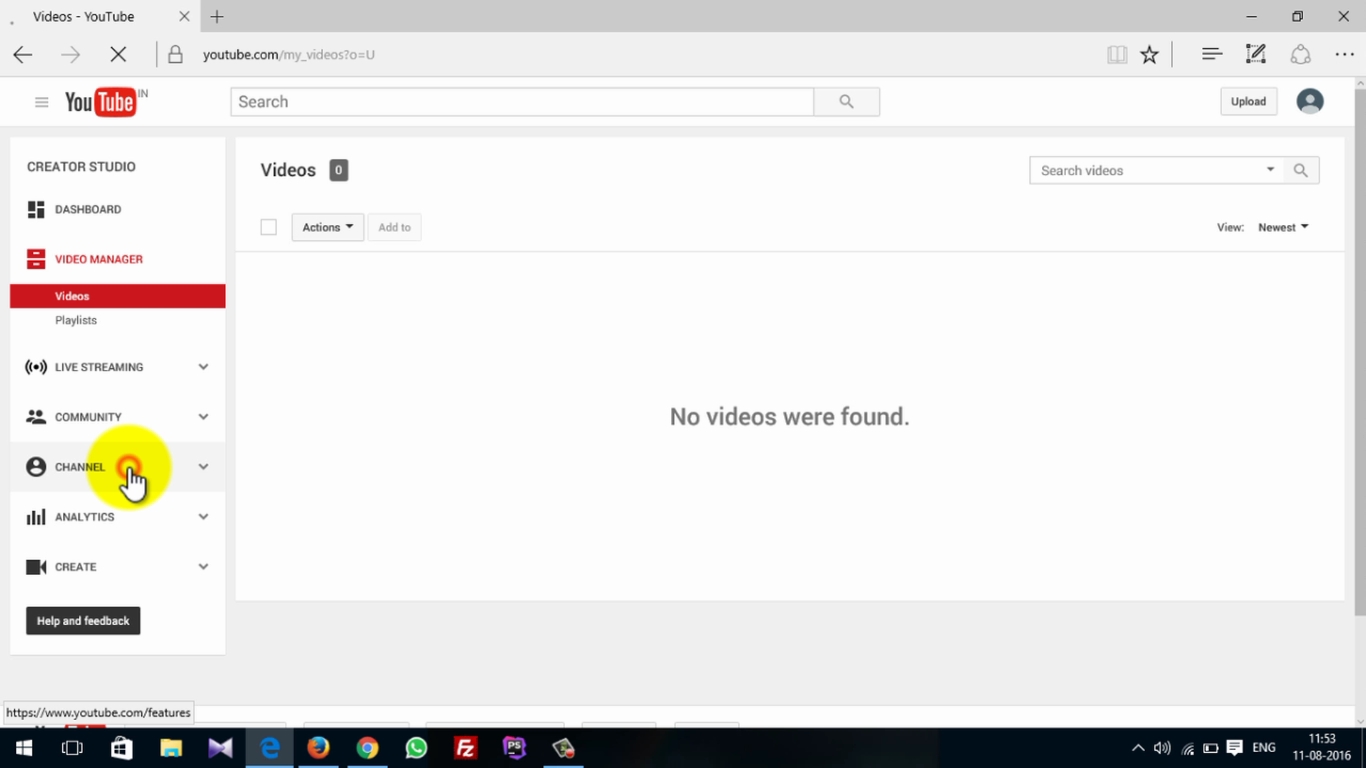Add page to favorites with the star
The image size is (1366, 768).
(x=1150, y=55)
